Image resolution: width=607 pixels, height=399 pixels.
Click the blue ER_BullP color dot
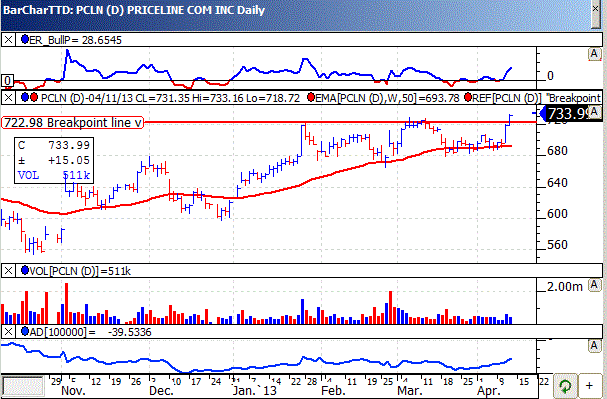pyautogui.click(x=25, y=39)
